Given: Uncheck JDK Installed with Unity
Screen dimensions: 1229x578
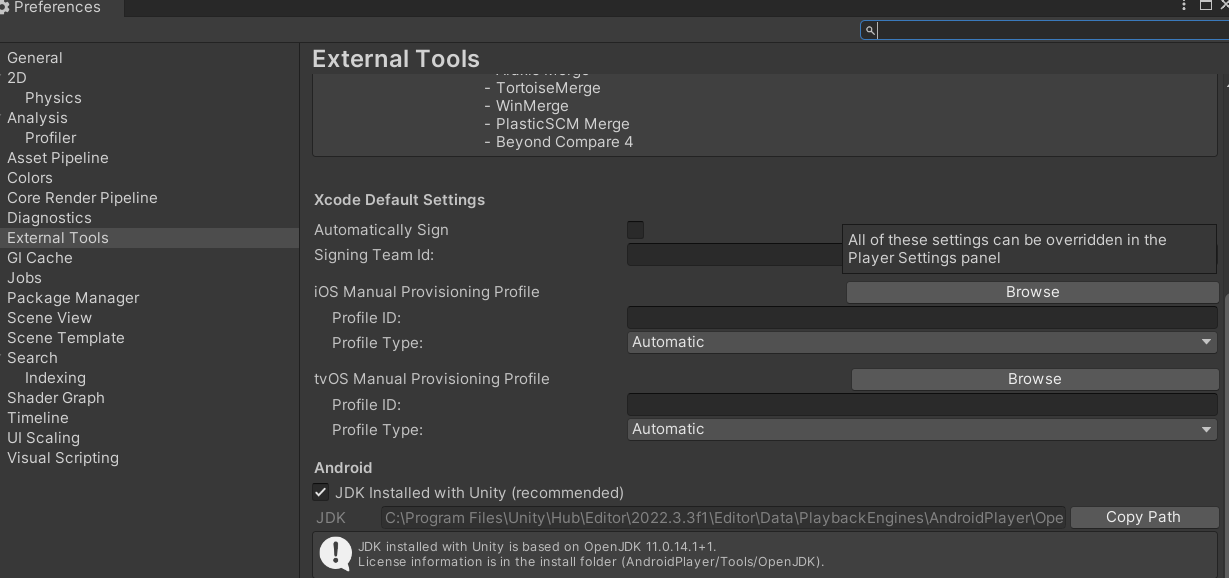Looking at the screenshot, I should point(320,492).
